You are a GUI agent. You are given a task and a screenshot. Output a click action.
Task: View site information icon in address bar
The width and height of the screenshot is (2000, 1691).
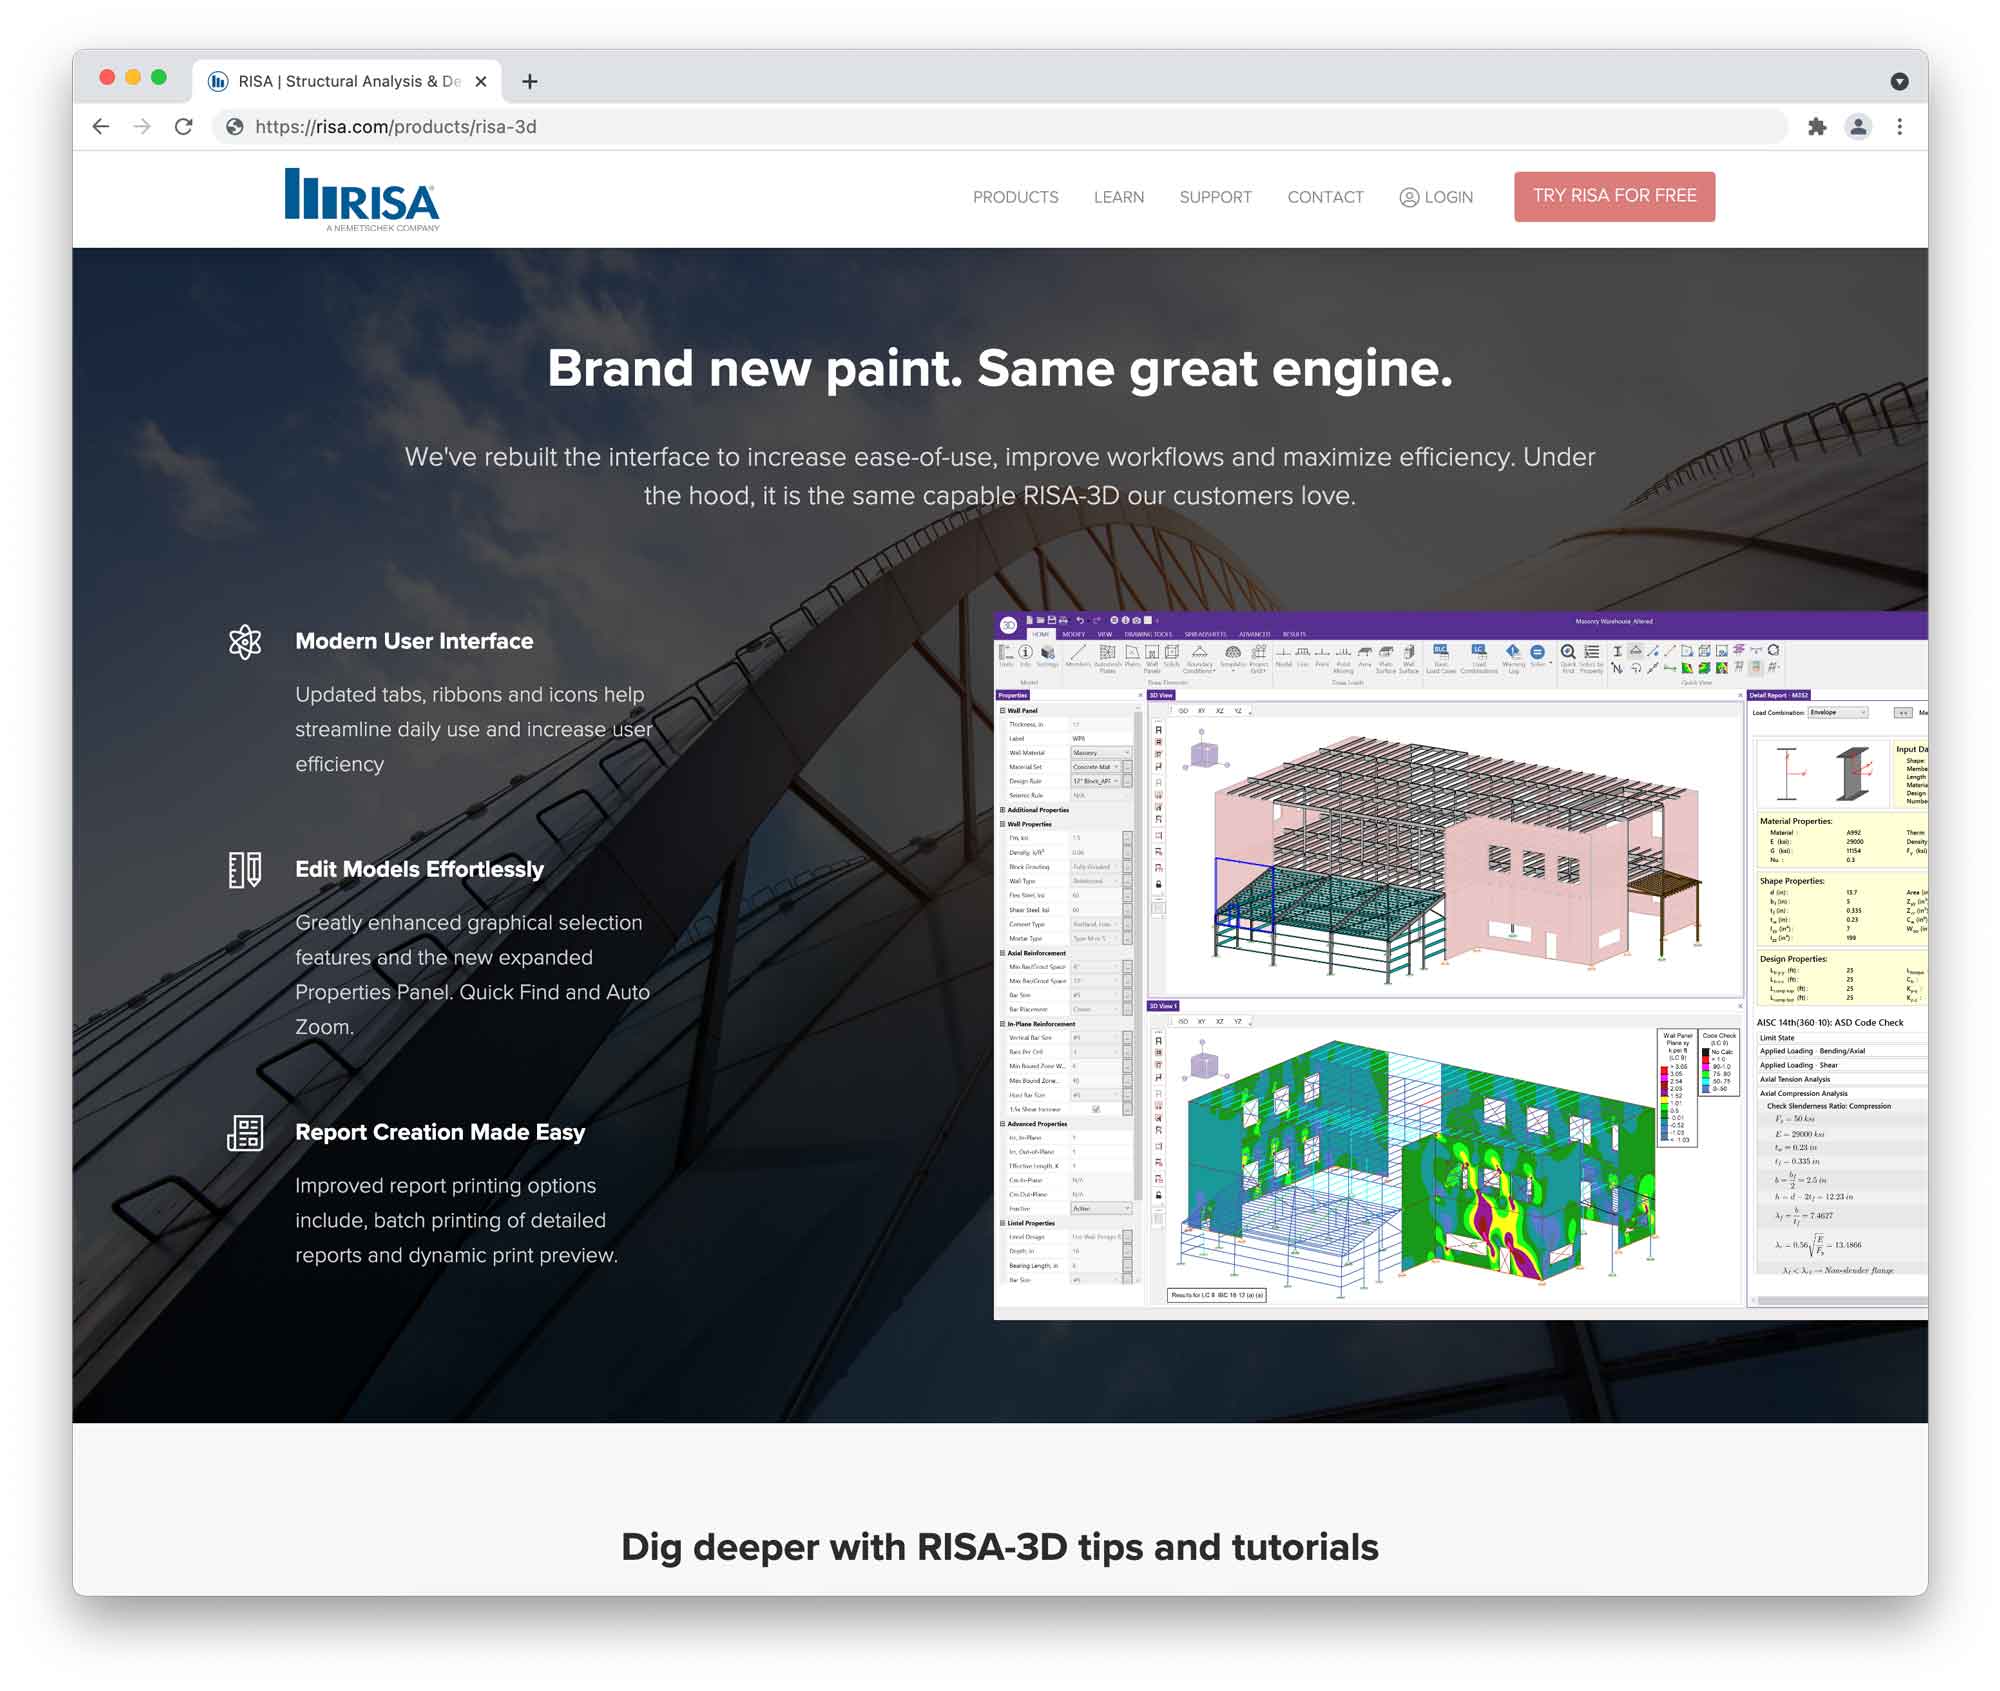(x=234, y=126)
